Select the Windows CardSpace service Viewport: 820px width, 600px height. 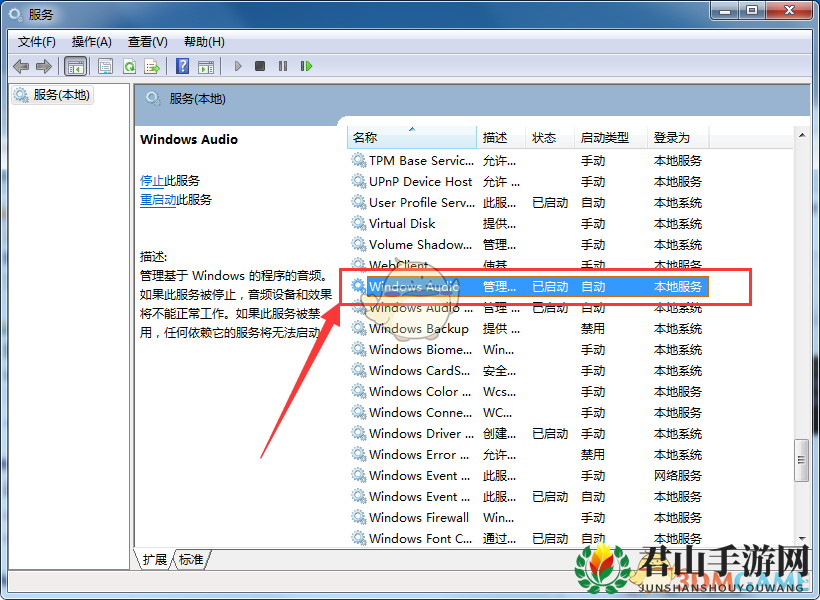(x=528, y=370)
